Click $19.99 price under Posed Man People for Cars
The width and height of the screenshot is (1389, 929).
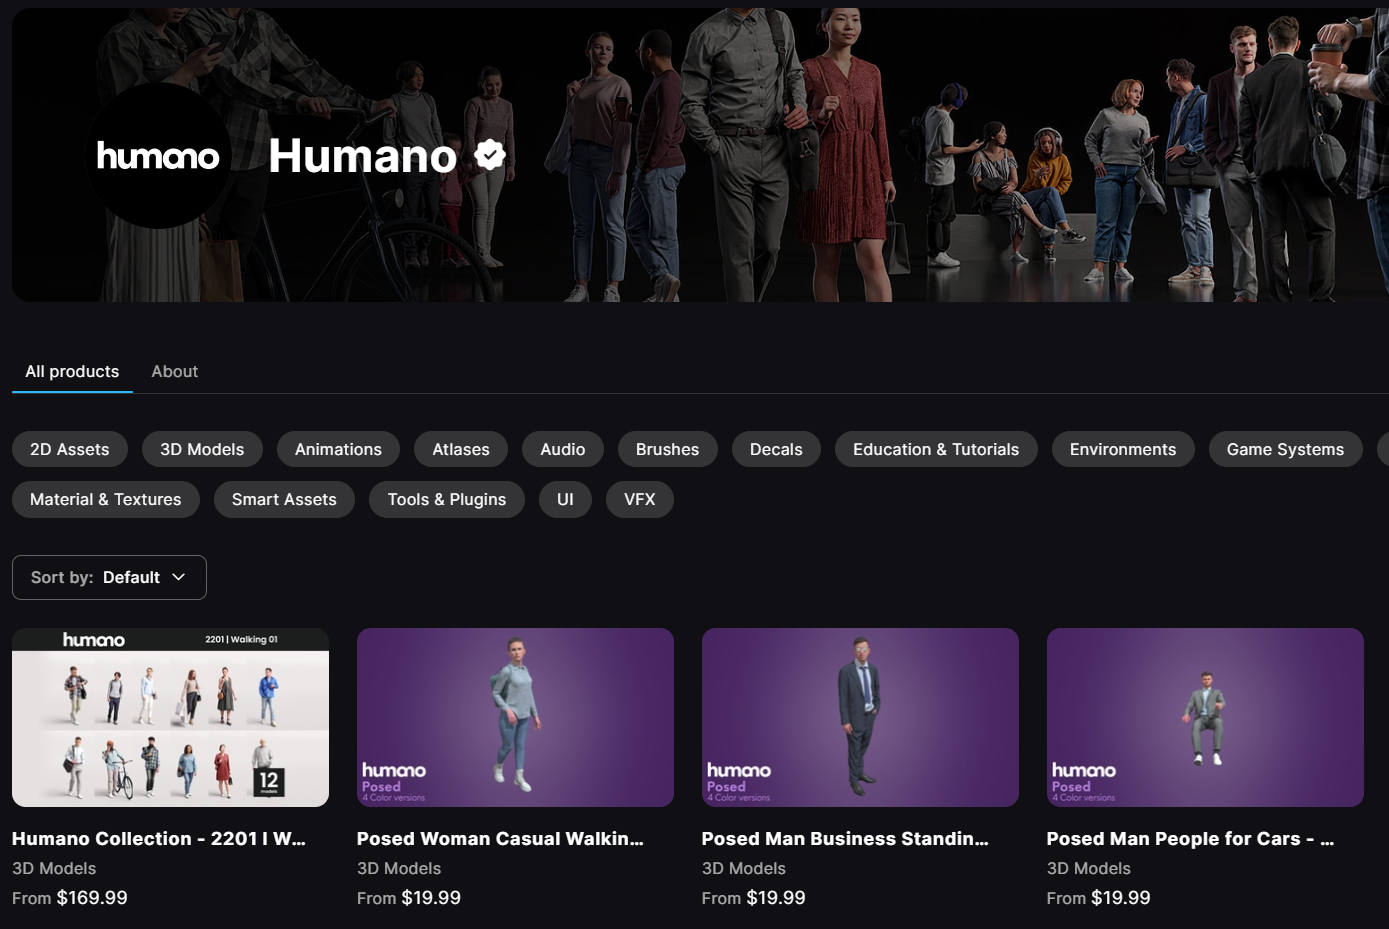1121,898
